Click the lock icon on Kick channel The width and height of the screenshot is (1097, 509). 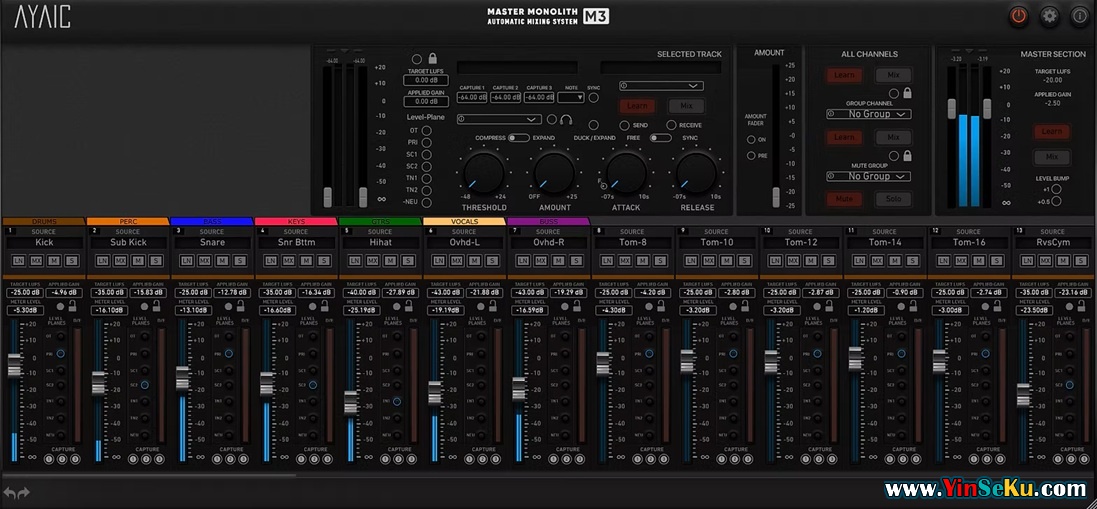[74, 307]
